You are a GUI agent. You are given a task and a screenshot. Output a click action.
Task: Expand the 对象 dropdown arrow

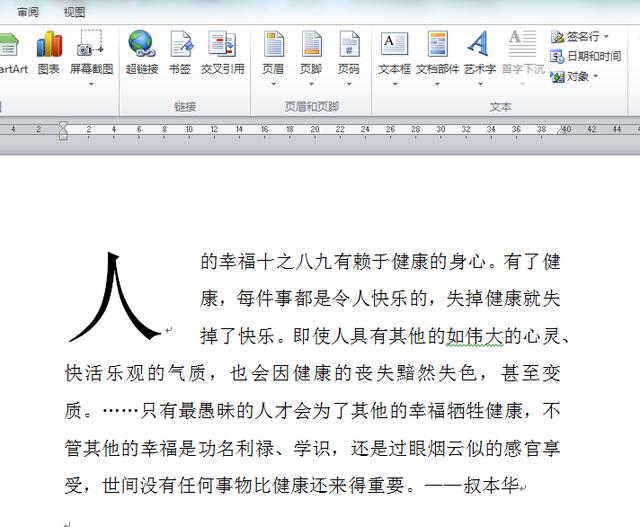(595, 76)
